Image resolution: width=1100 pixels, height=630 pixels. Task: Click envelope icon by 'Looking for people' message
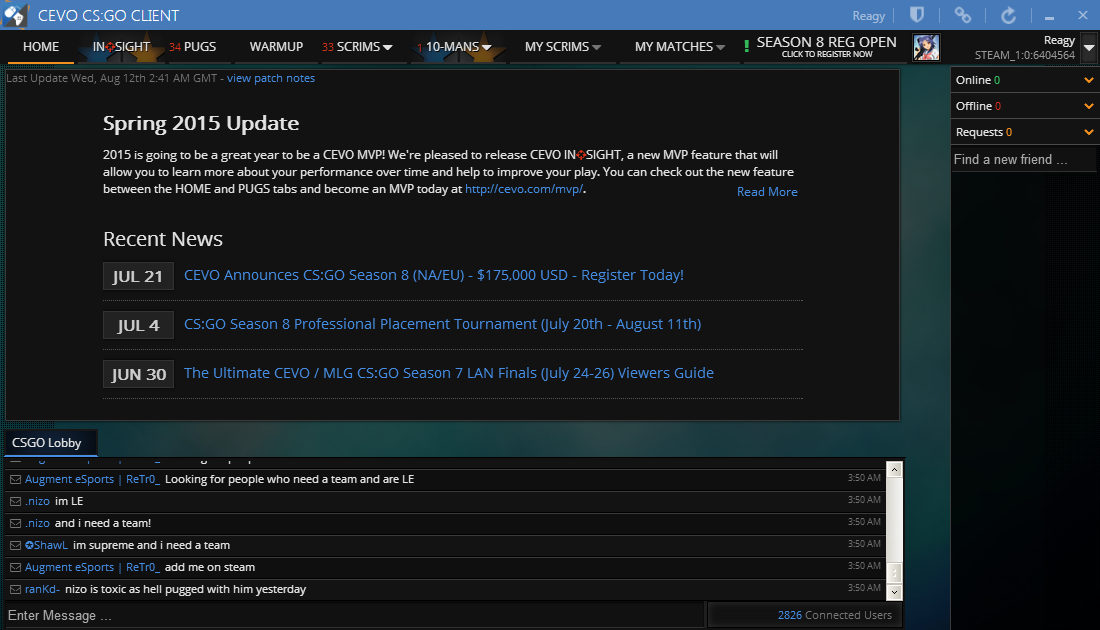pos(15,479)
